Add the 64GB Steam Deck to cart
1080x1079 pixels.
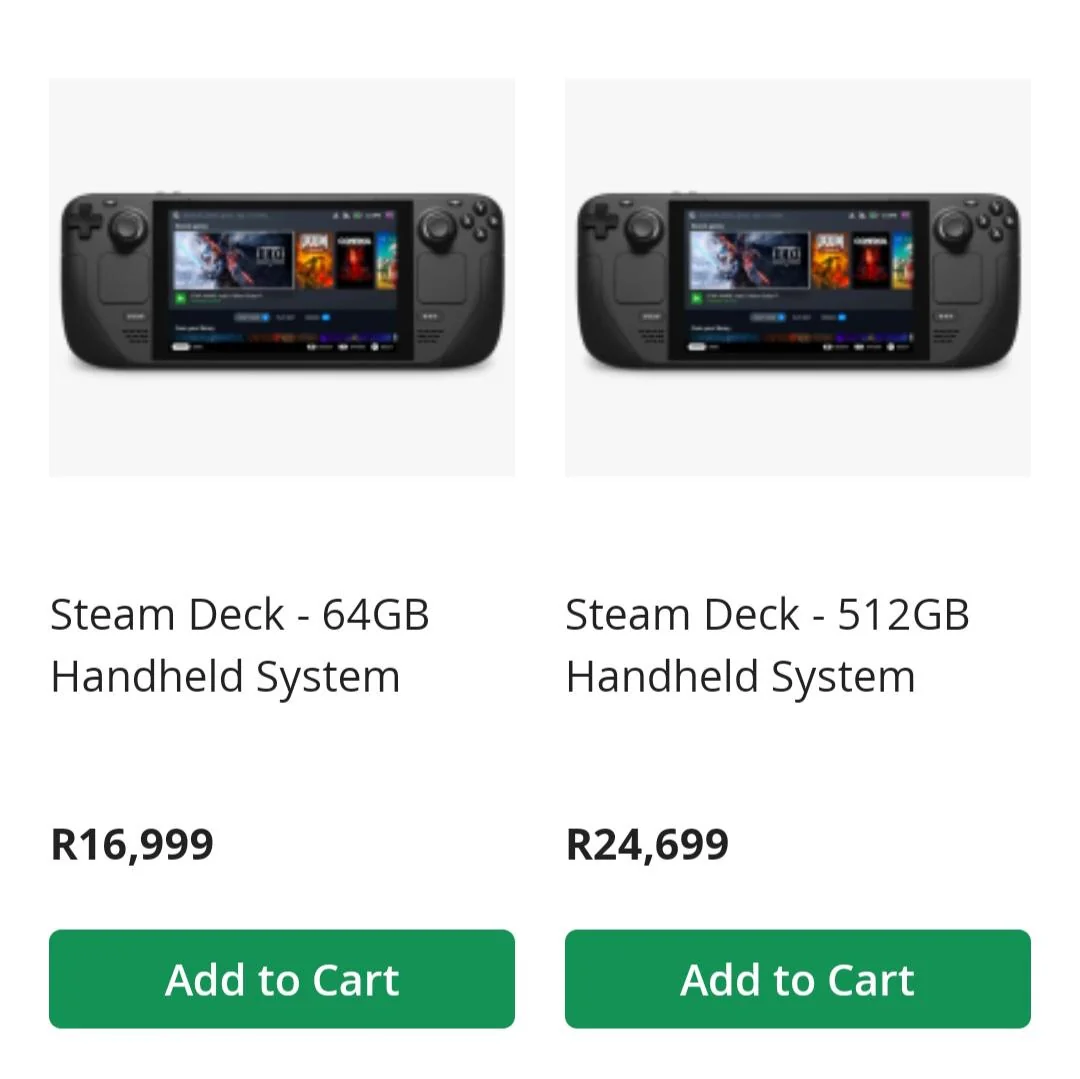click(282, 979)
